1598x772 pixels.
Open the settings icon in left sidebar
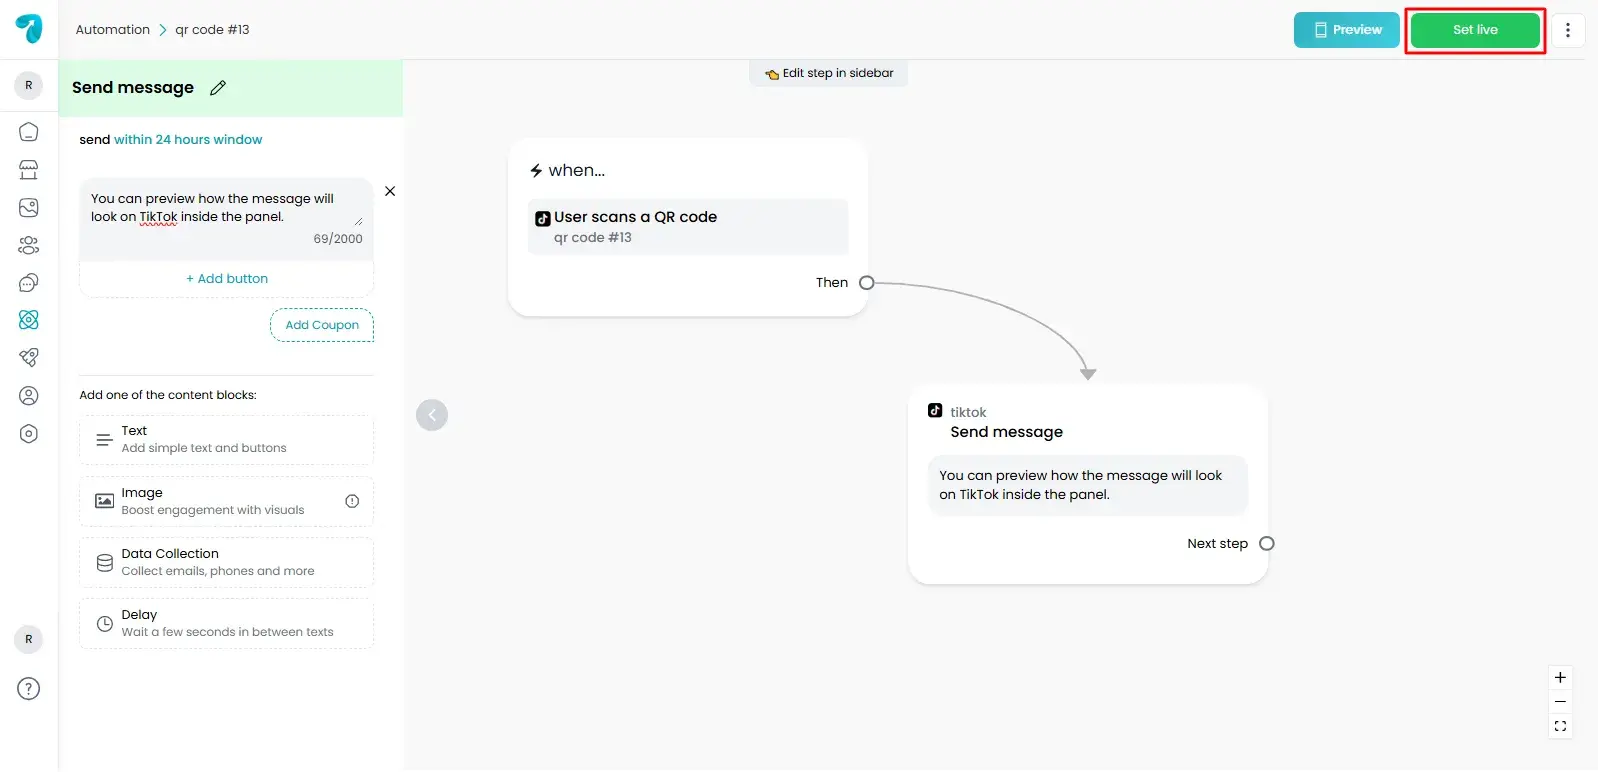29,434
